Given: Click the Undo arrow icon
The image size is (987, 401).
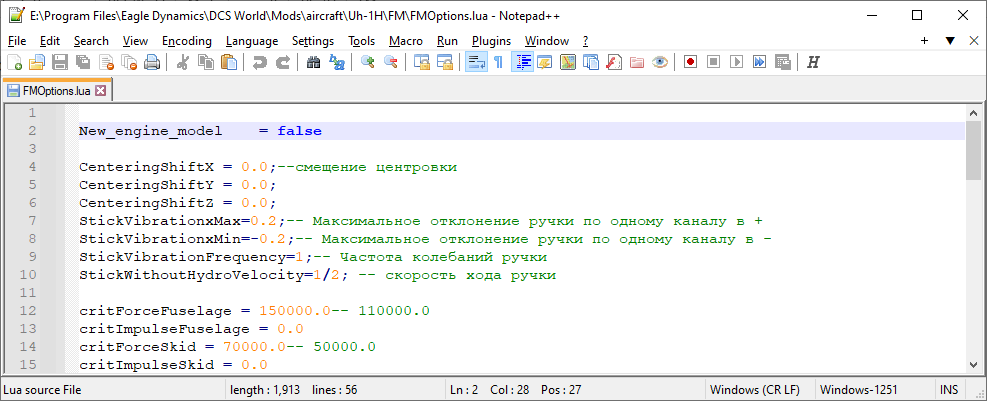Looking at the screenshot, I should [x=259, y=62].
